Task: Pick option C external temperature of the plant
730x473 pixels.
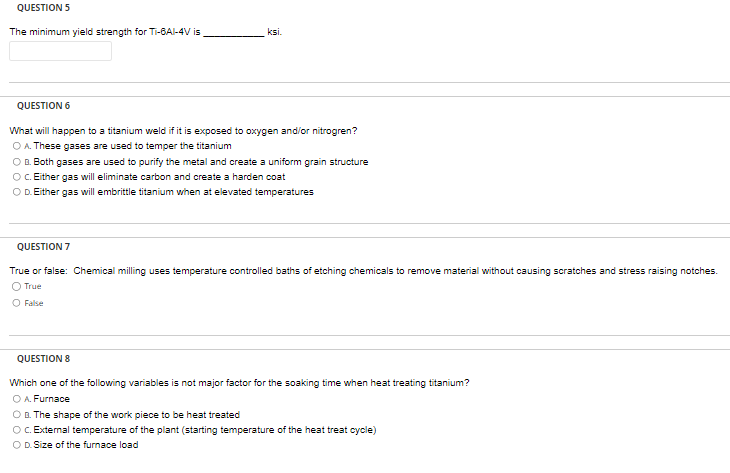Action: pos(17,430)
